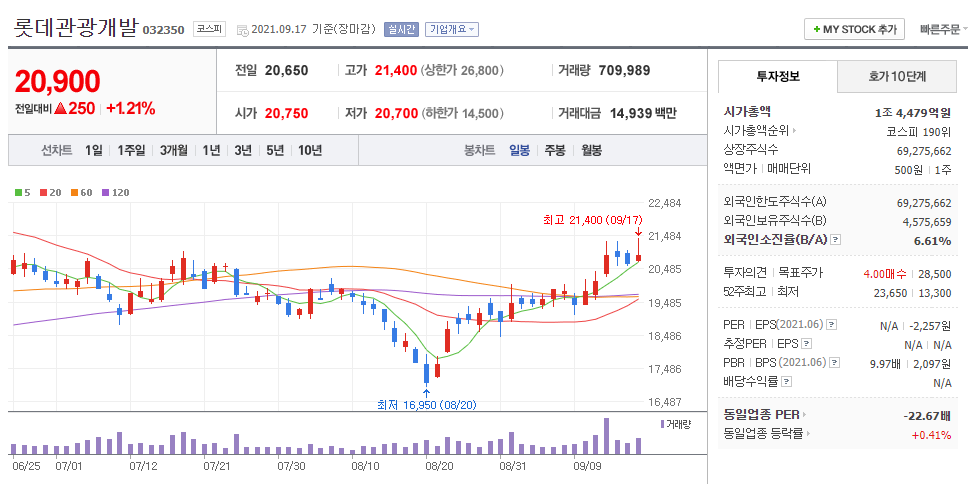
Task: Click the 4.00매수 investment opinion
Action: (885, 273)
